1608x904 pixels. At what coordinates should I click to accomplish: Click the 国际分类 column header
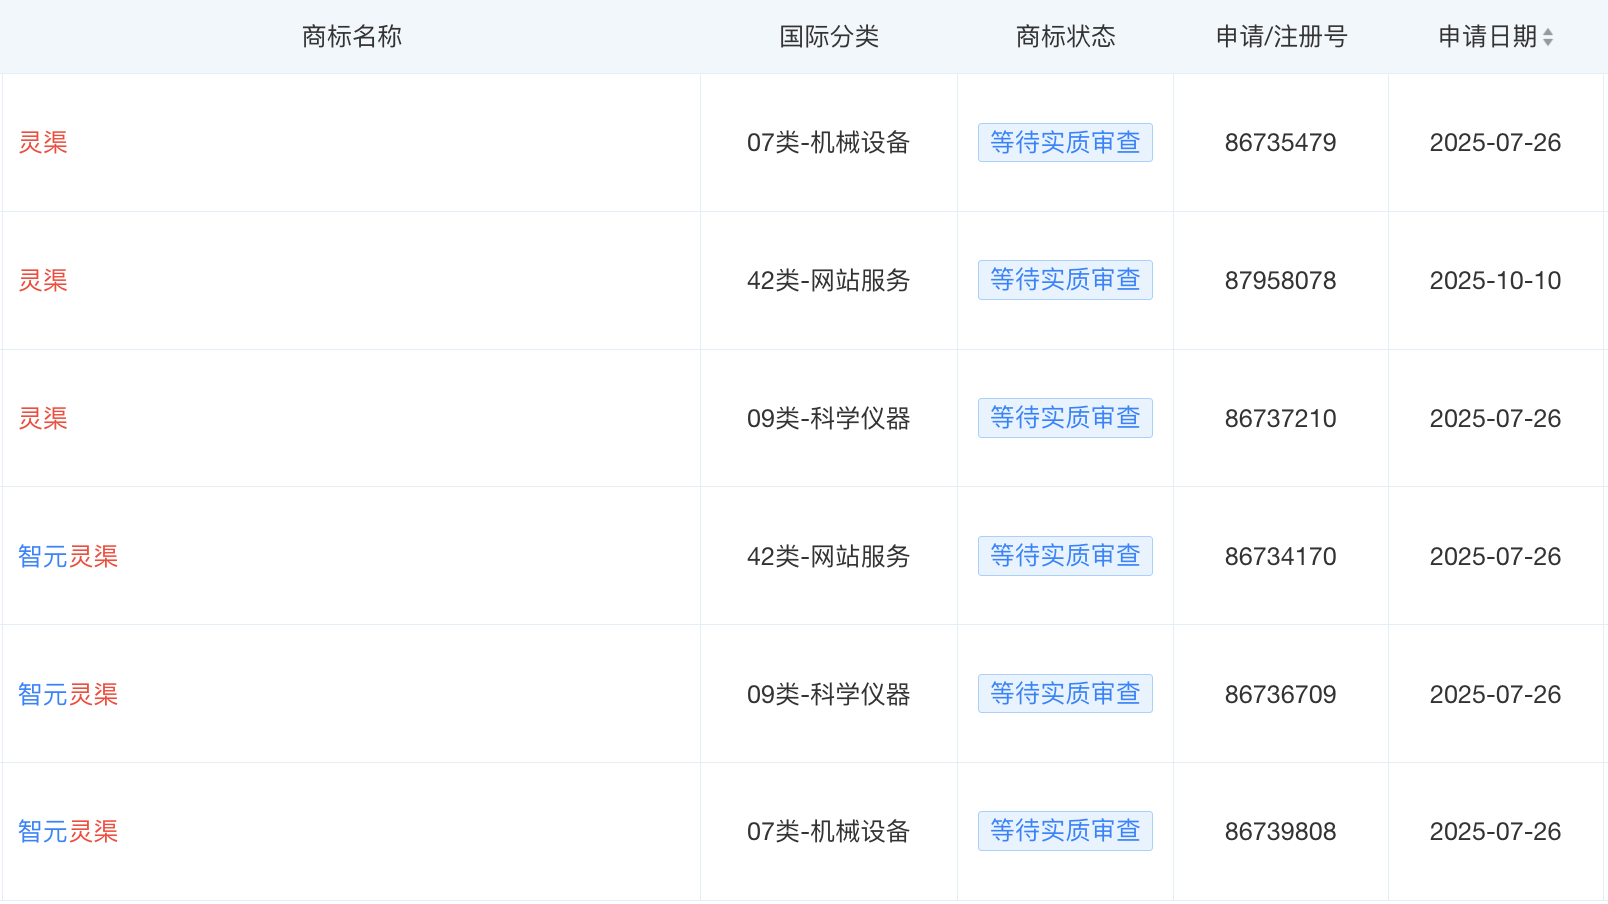[829, 37]
